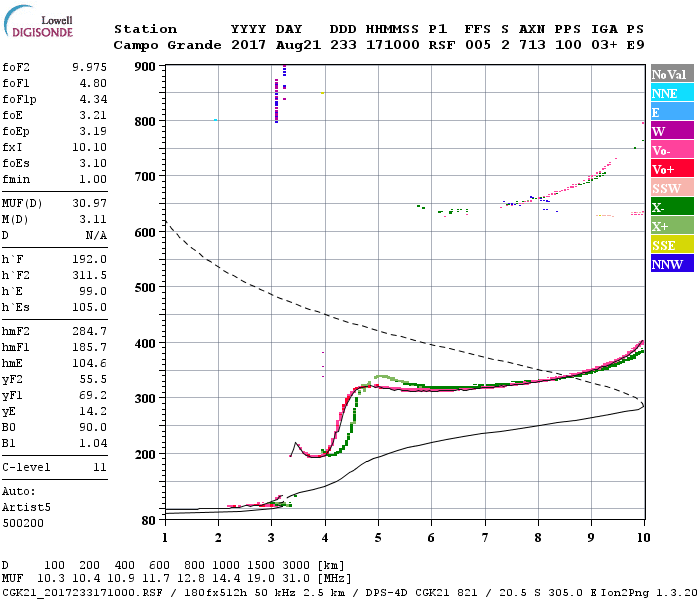Click the 10 MHz frequency axis label
The width and height of the screenshot is (700, 600).
tap(643, 538)
